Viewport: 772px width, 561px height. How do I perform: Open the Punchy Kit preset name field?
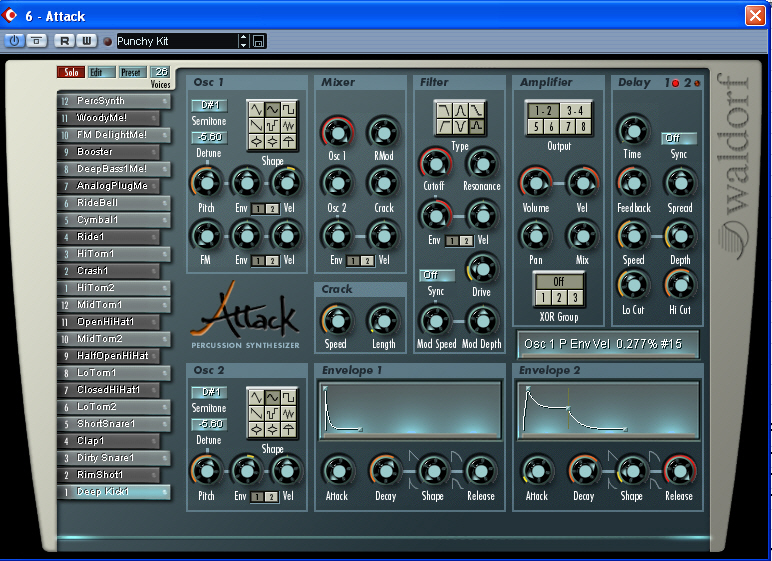pos(177,41)
